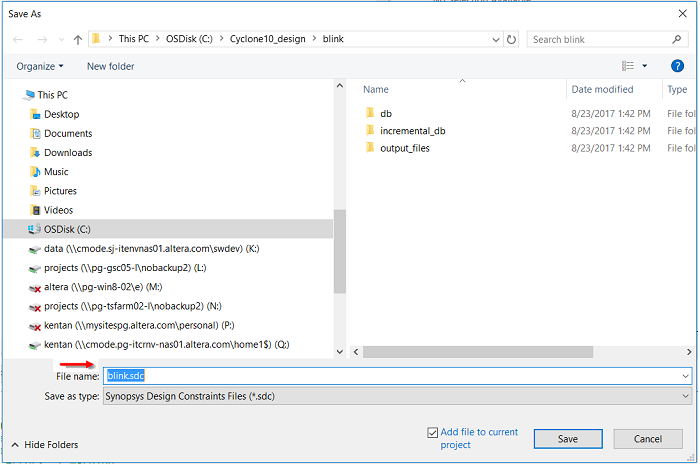Collapse the dialog with Hide Folders

(x=45, y=445)
